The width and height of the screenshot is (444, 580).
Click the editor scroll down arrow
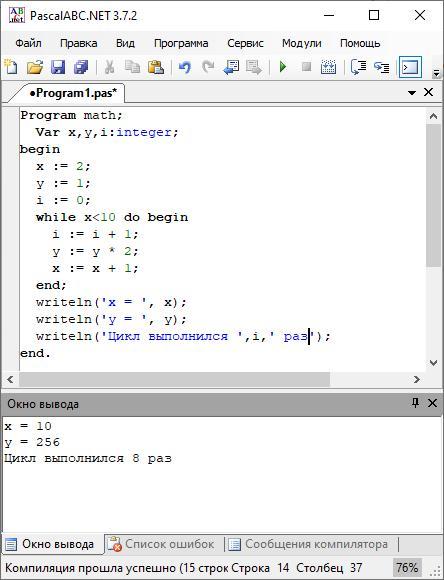[433, 363]
